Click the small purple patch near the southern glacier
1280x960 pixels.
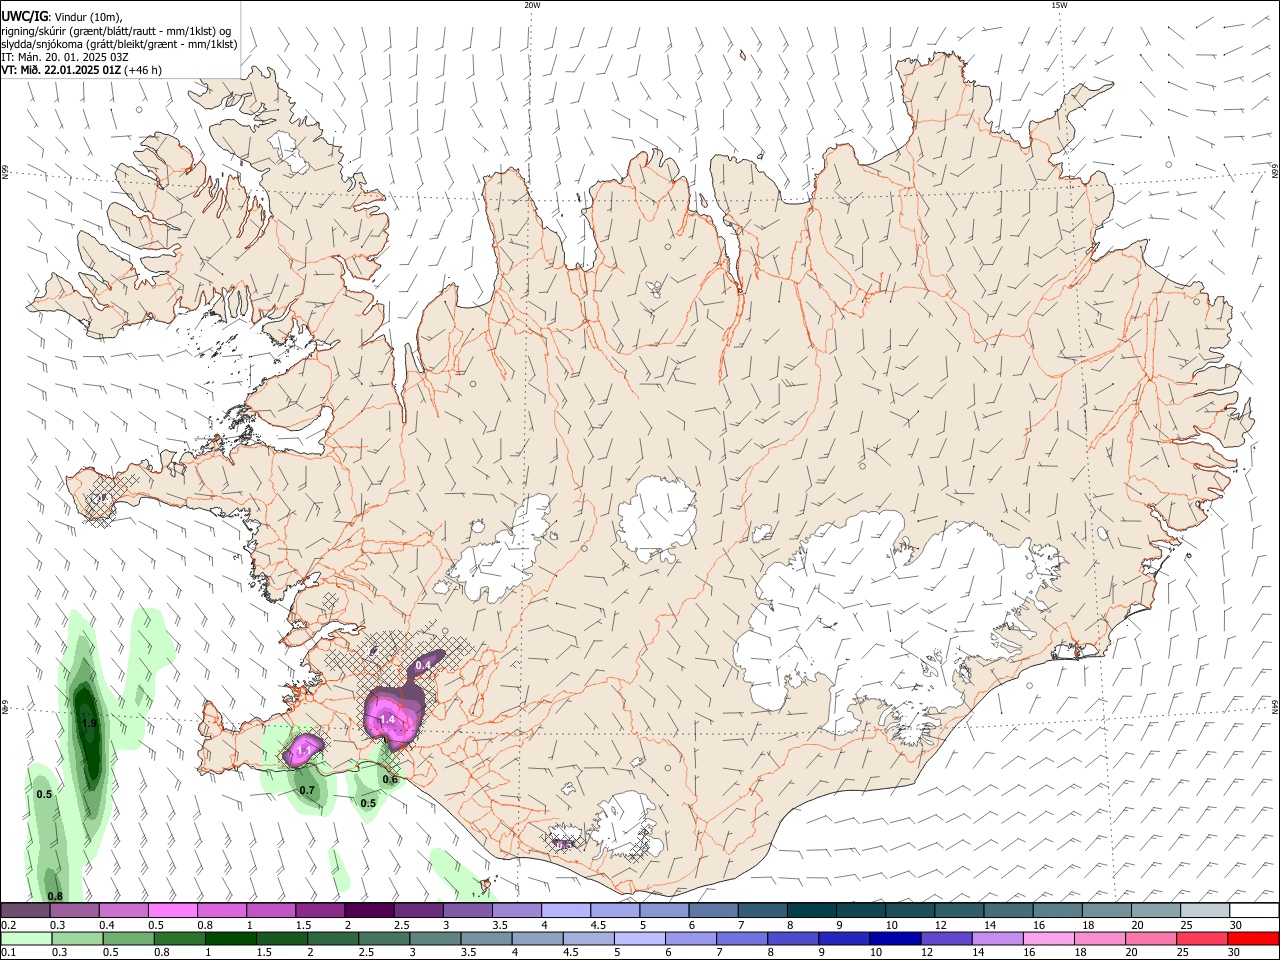click(x=563, y=844)
